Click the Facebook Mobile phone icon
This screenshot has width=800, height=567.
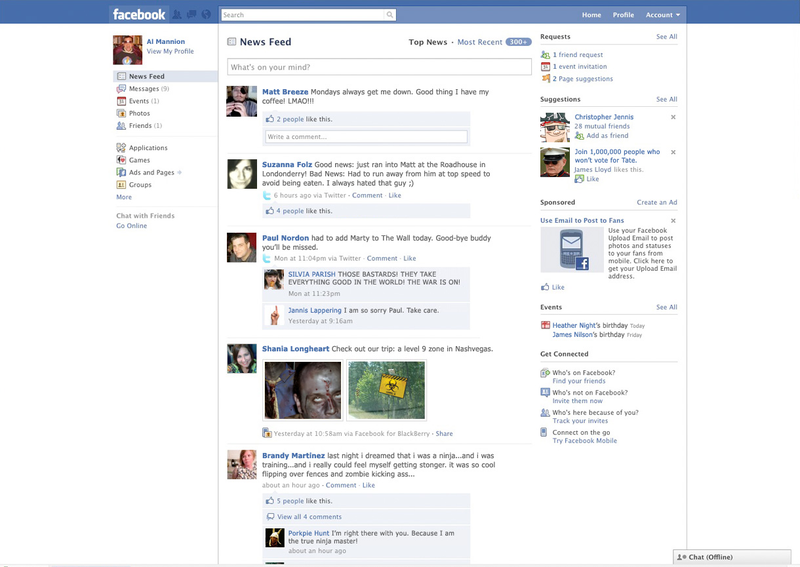(x=544, y=432)
